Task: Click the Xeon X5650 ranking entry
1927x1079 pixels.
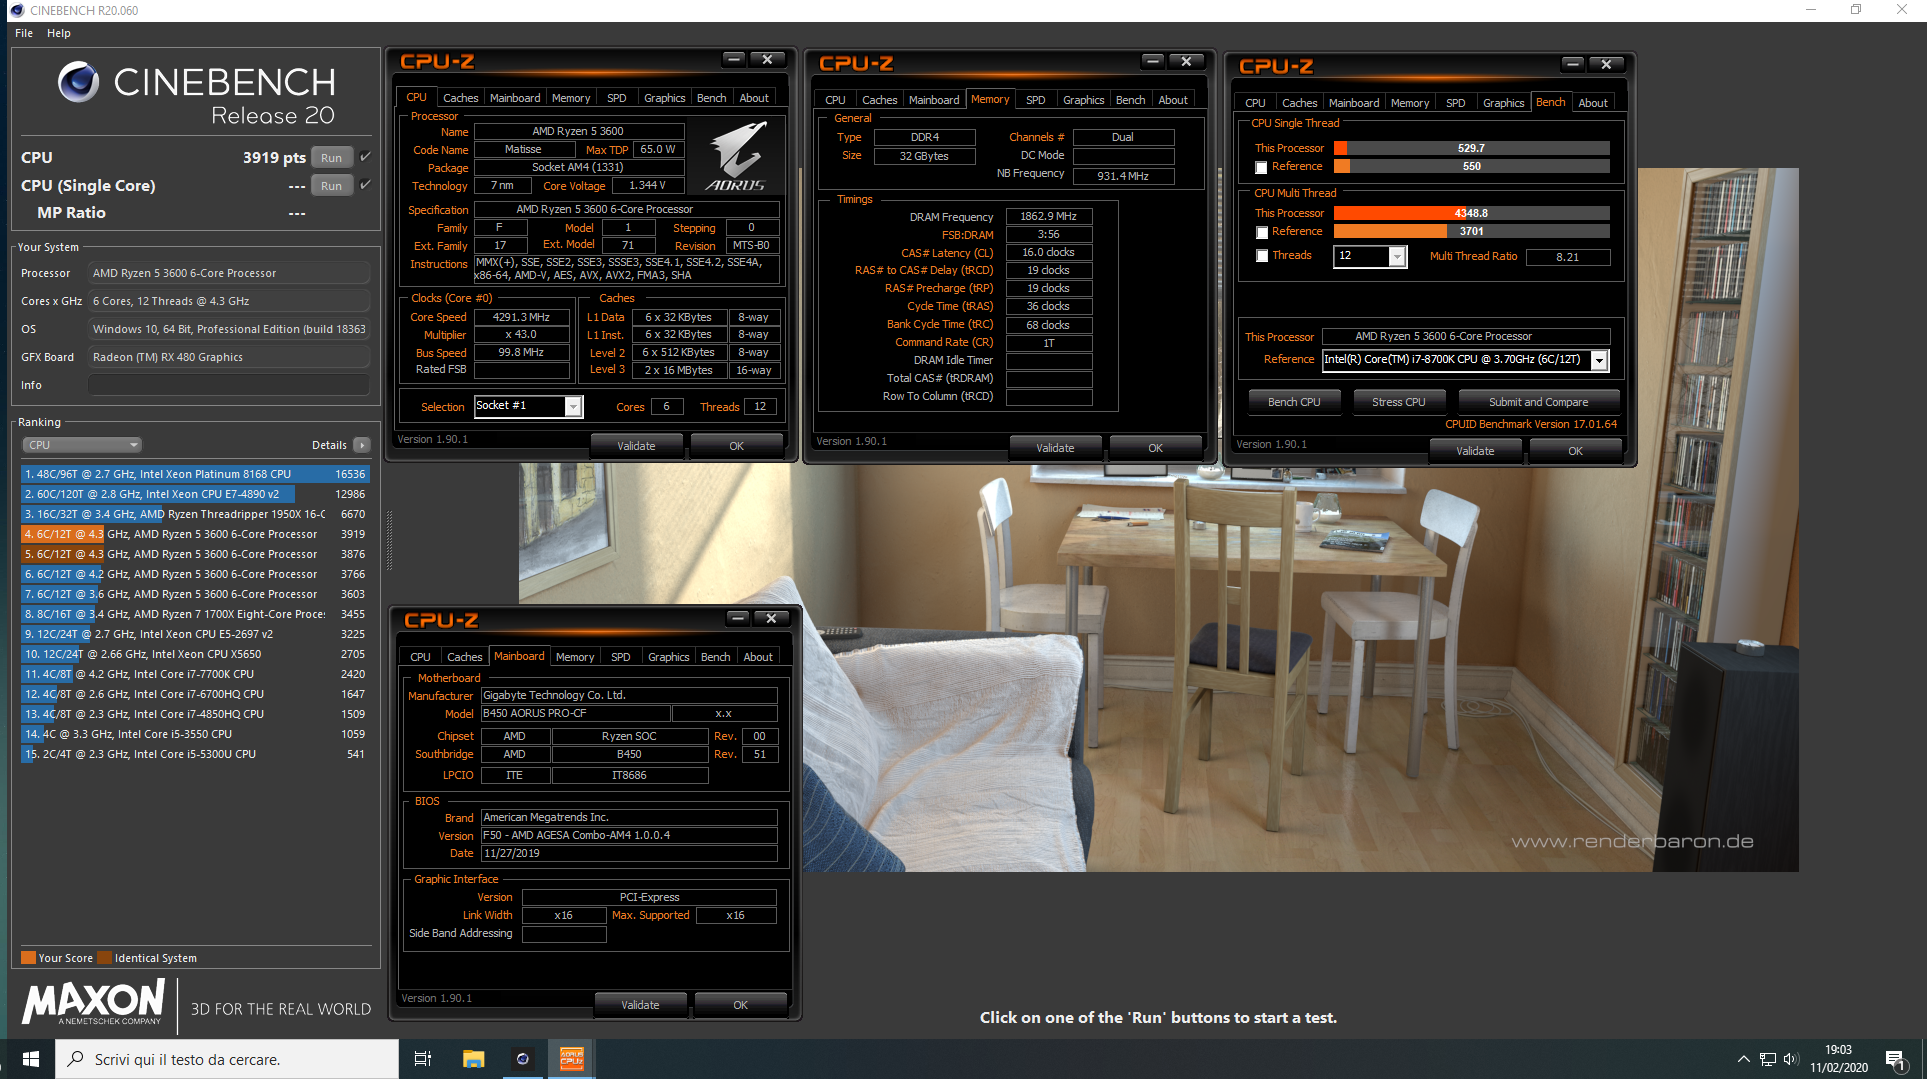Action: [195, 654]
